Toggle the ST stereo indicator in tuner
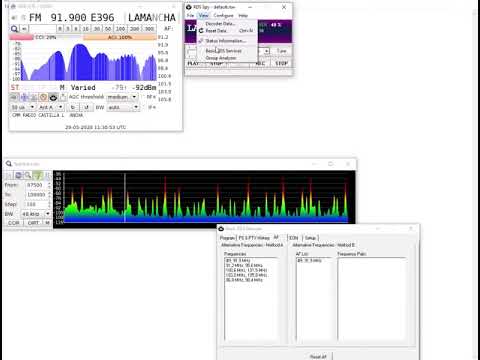480x360 pixels. click(15, 88)
